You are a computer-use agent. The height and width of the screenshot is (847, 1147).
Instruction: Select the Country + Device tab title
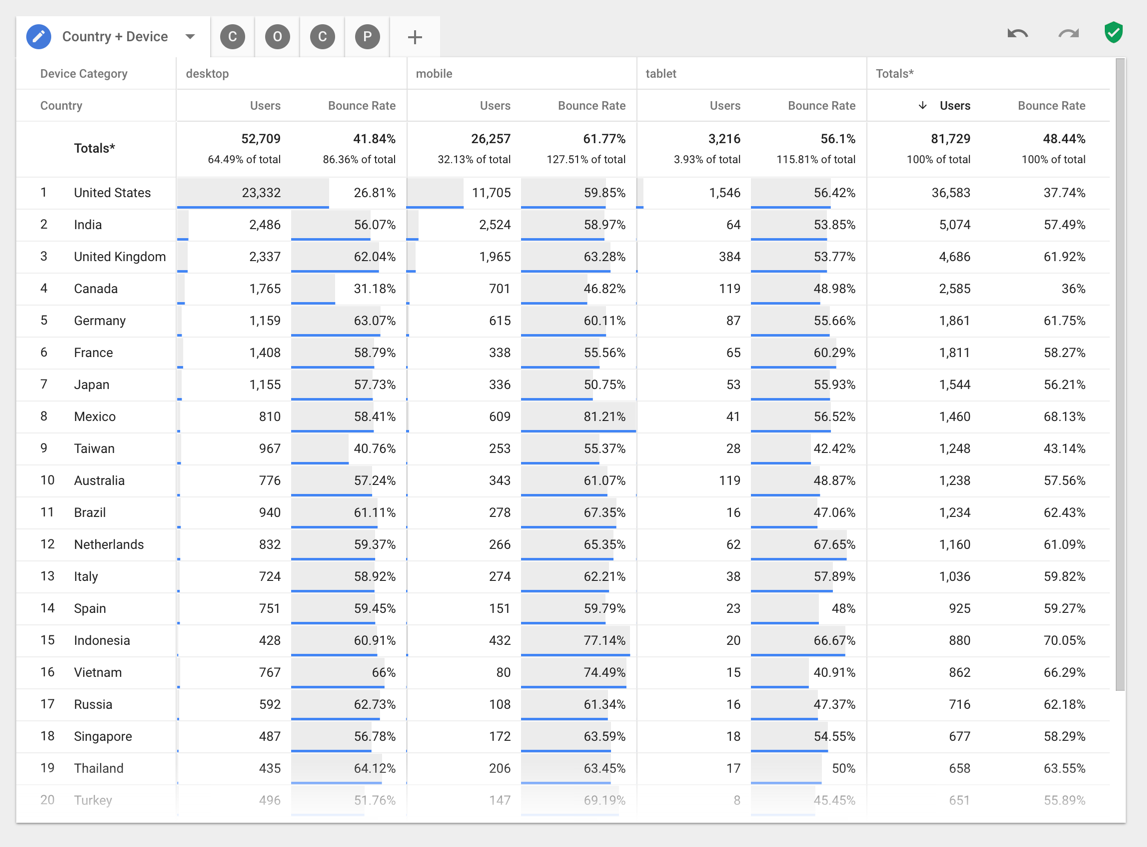(114, 37)
